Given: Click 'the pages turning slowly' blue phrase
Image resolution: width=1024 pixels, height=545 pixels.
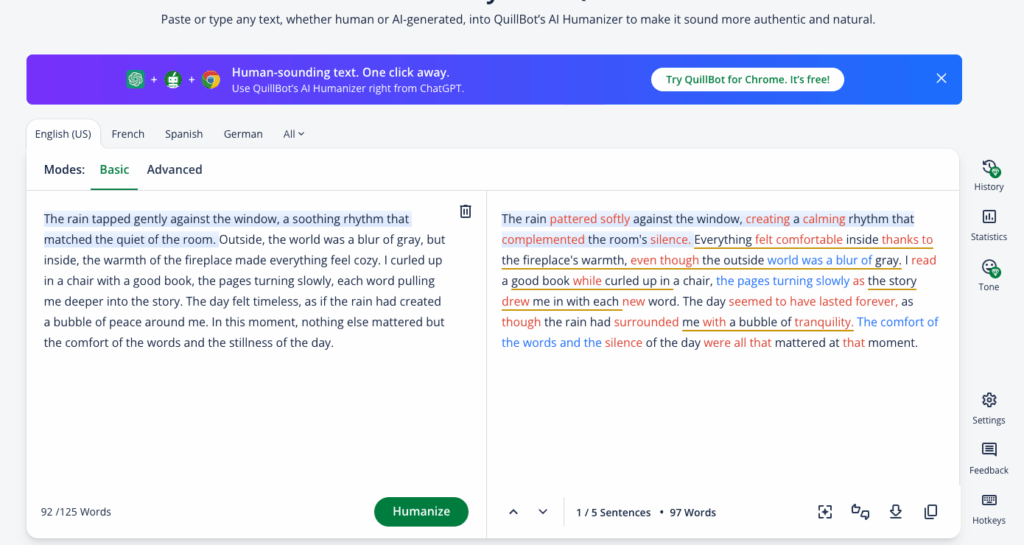Looking at the screenshot, I should 782,281.
